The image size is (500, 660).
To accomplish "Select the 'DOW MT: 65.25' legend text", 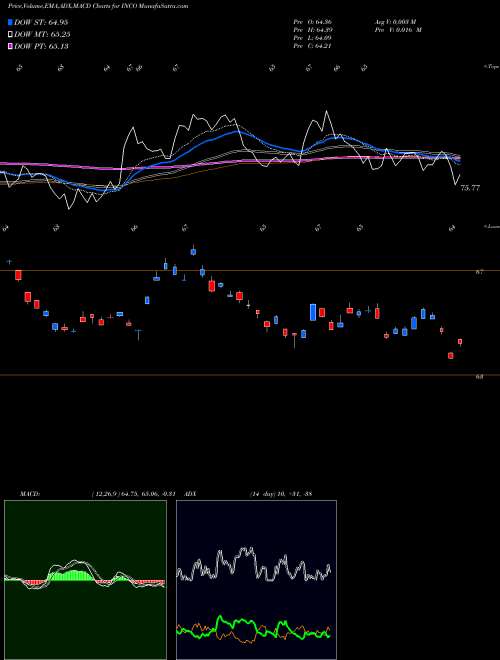I will pyautogui.click(x=42, y=34).
